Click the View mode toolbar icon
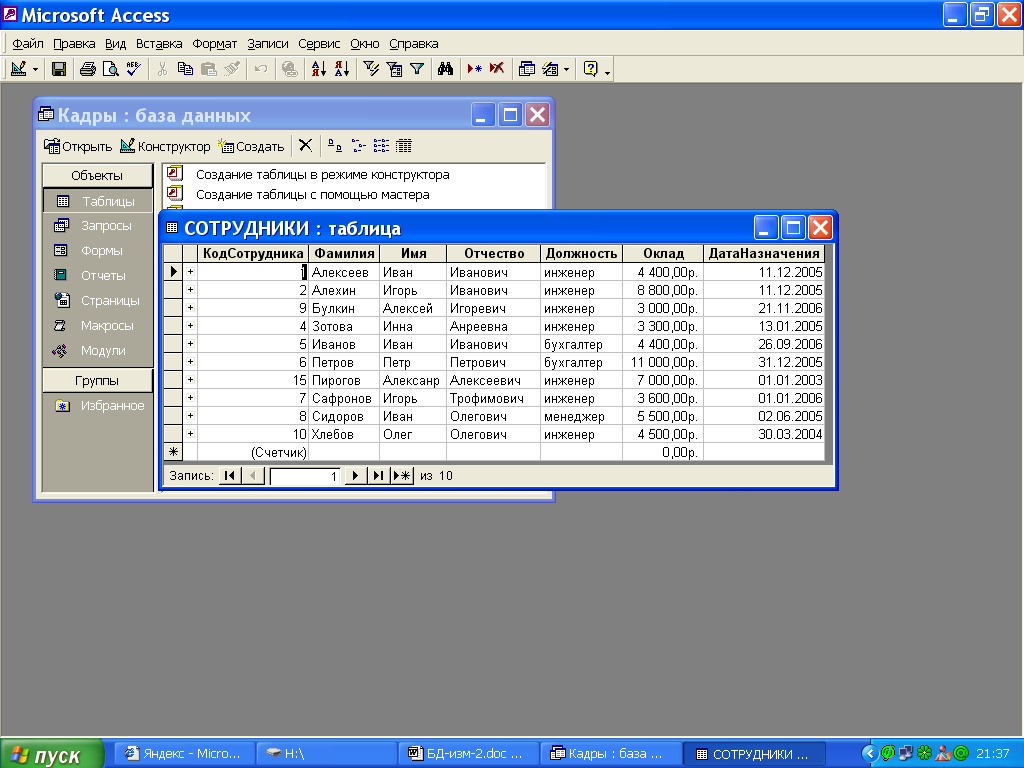Viewport: 1024px width, 768px height. point(19,69)
